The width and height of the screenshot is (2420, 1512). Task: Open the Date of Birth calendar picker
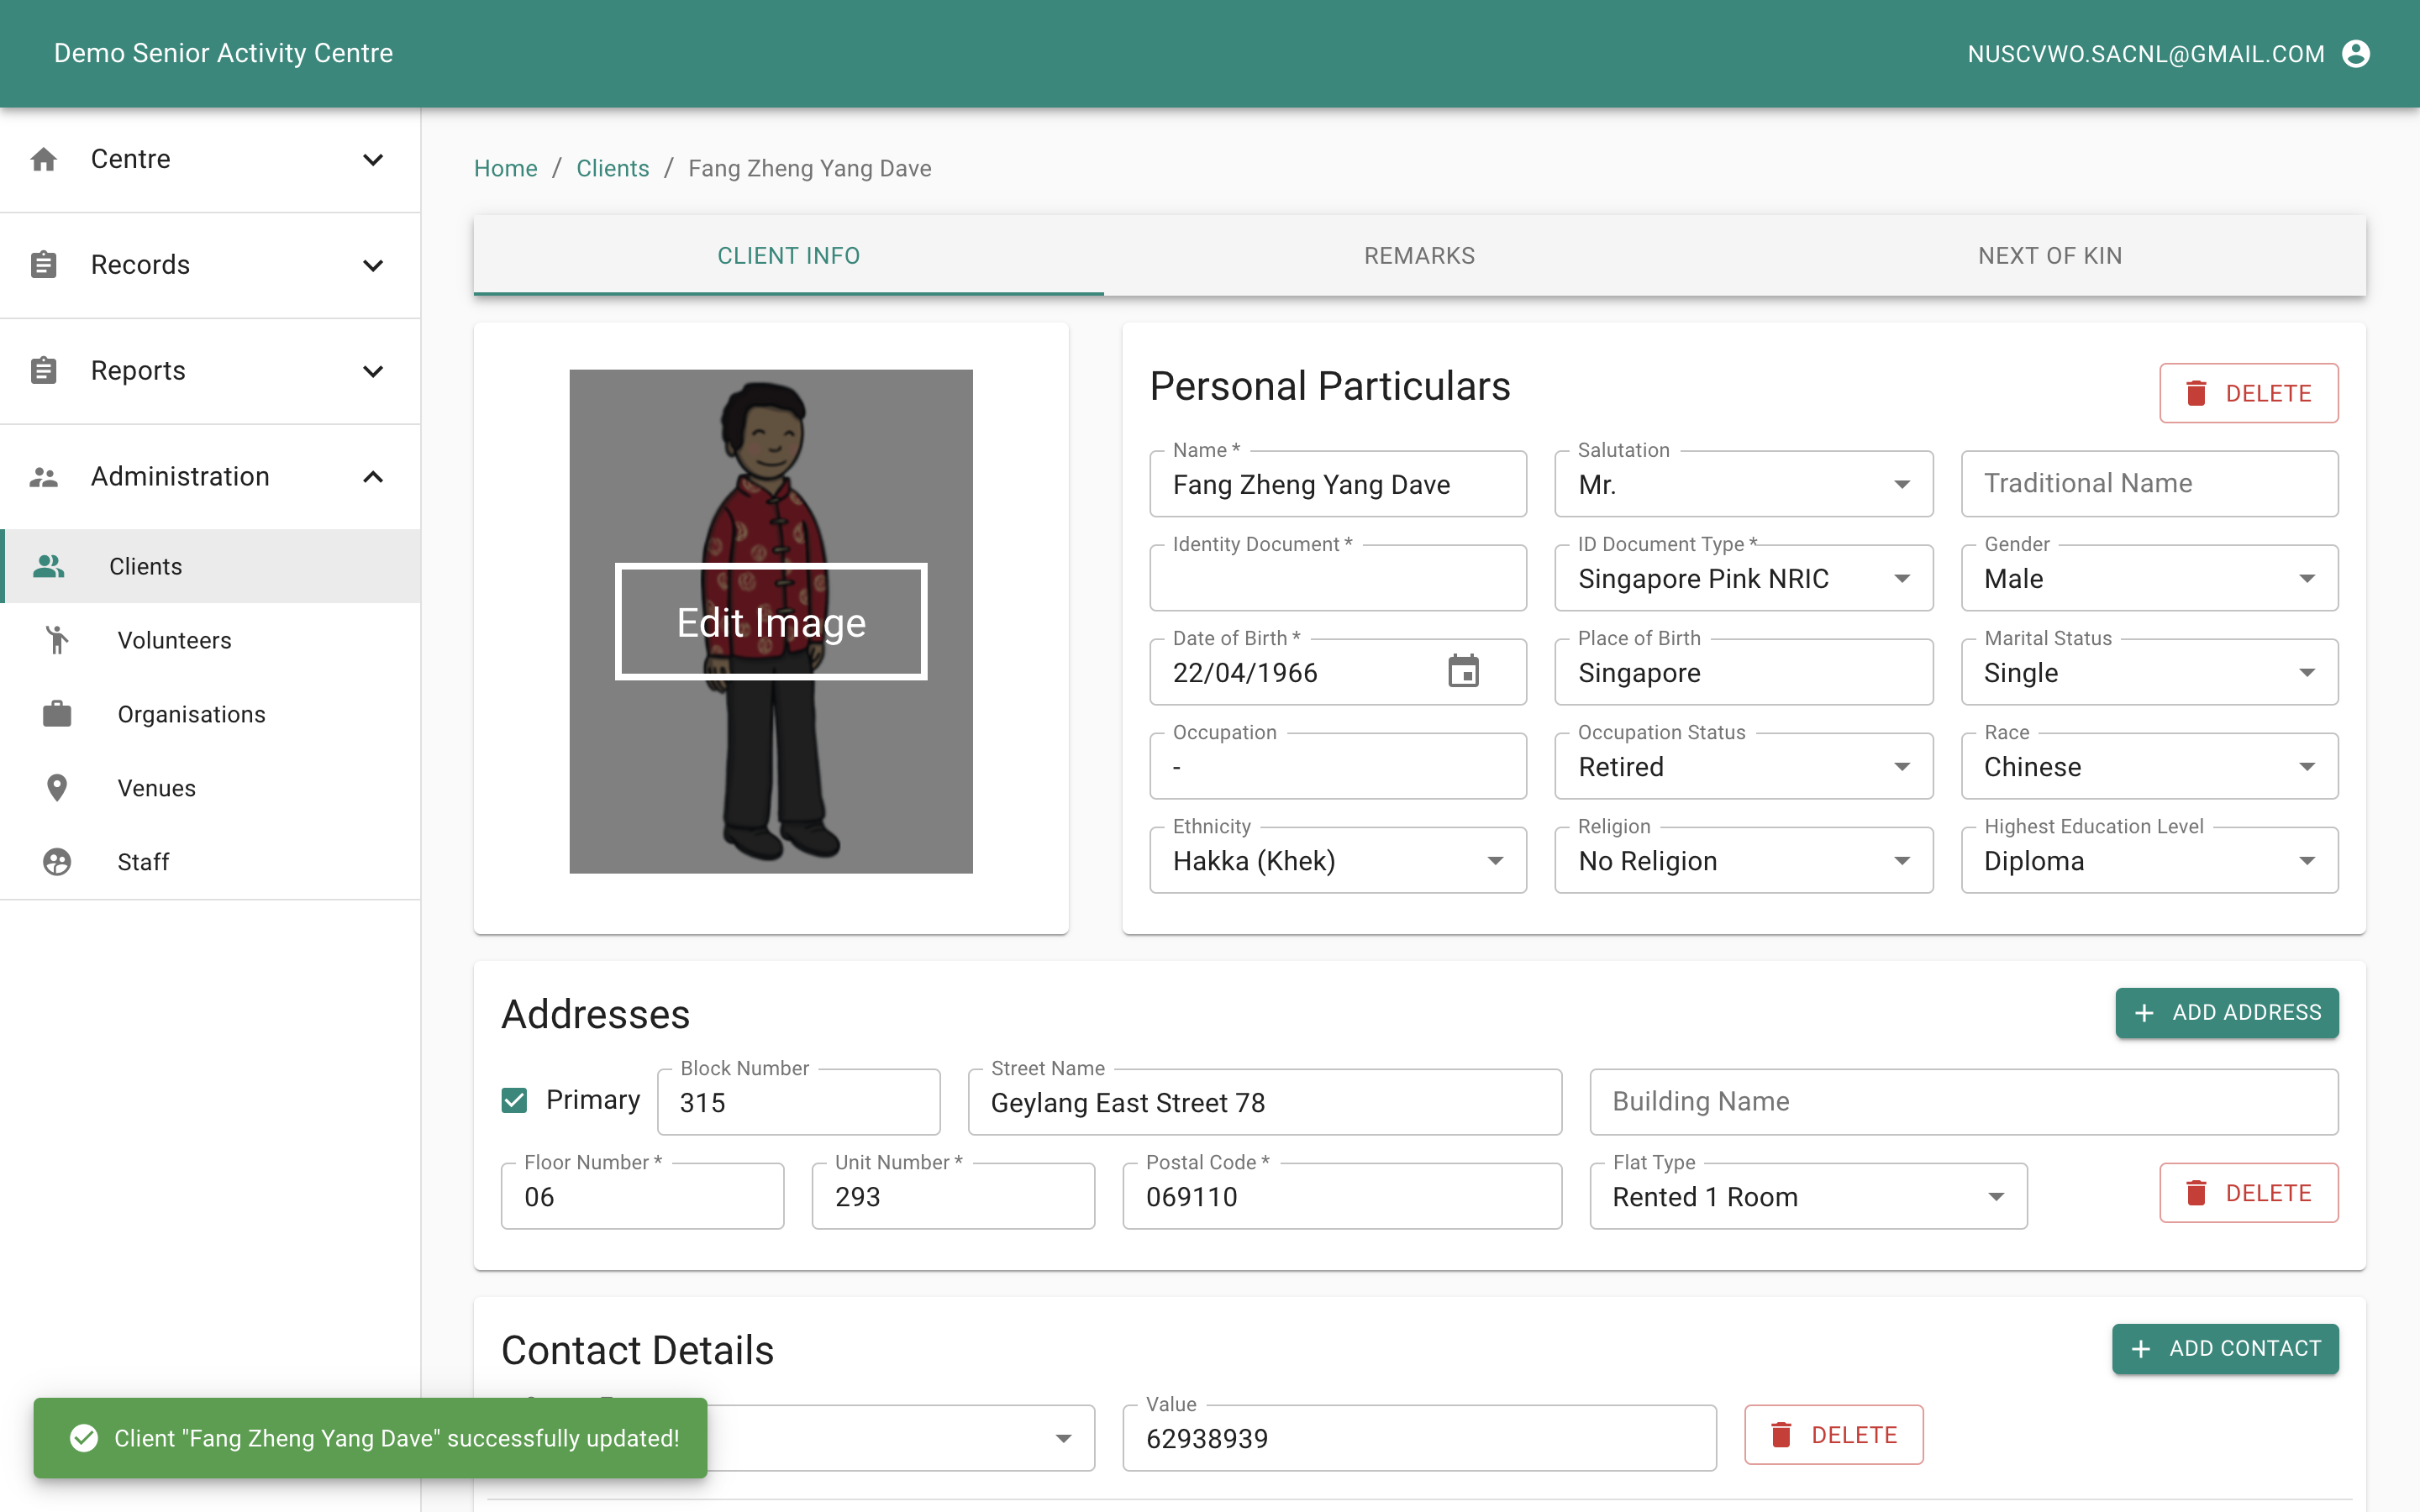1464,672
